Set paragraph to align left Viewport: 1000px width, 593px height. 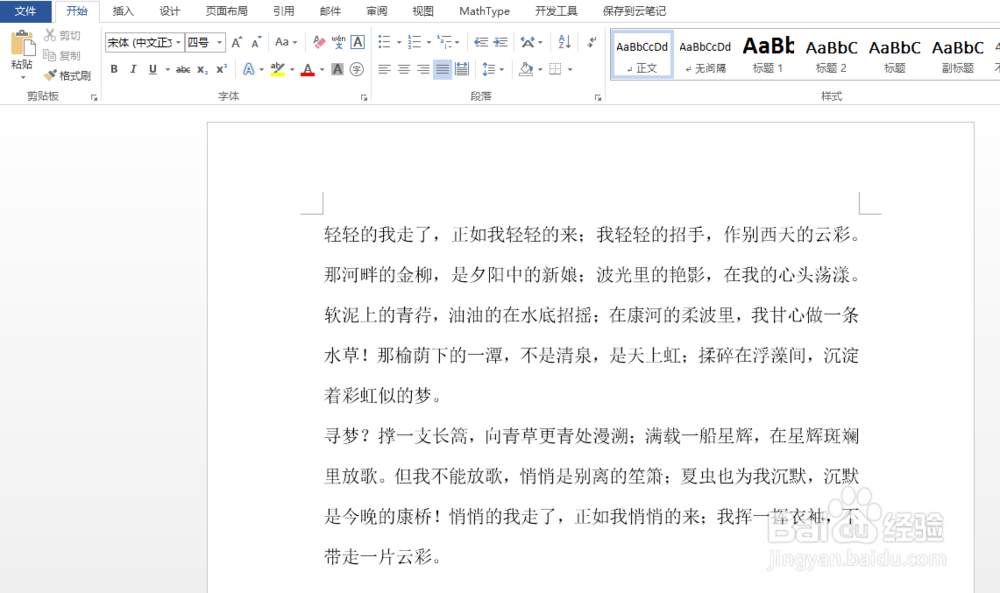point(384,69)
